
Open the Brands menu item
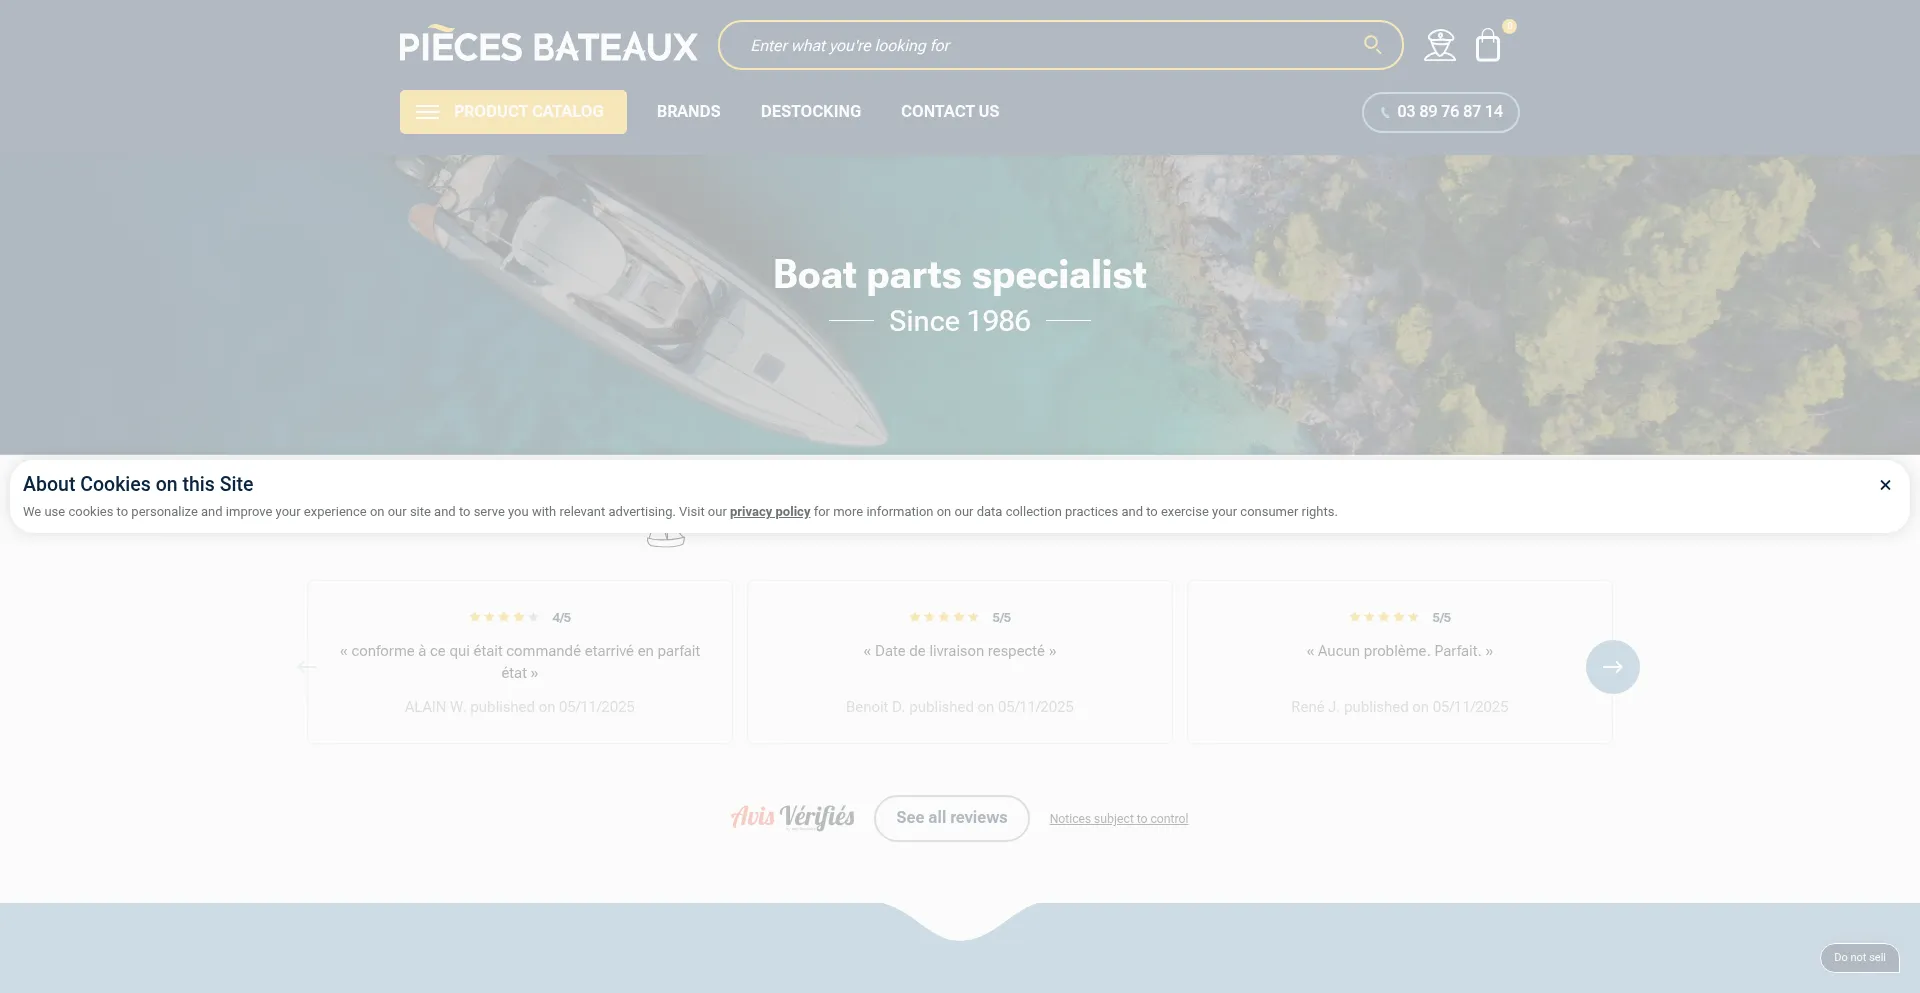pos(688,111)
